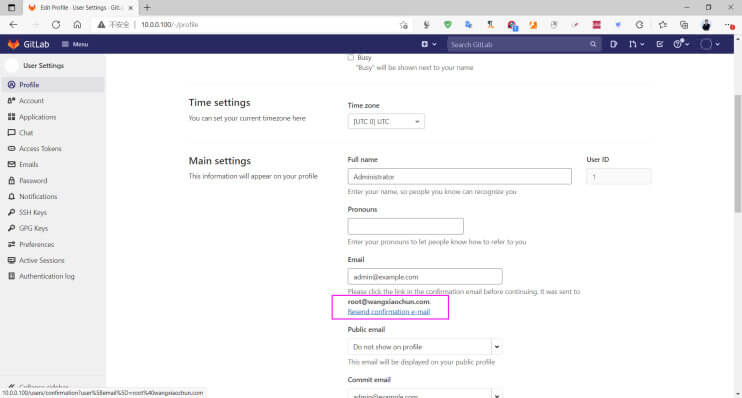The height and width of the screenshot is (398, 742).
Task: Open Emails in sidebar
Action: [x=52, y=164]
